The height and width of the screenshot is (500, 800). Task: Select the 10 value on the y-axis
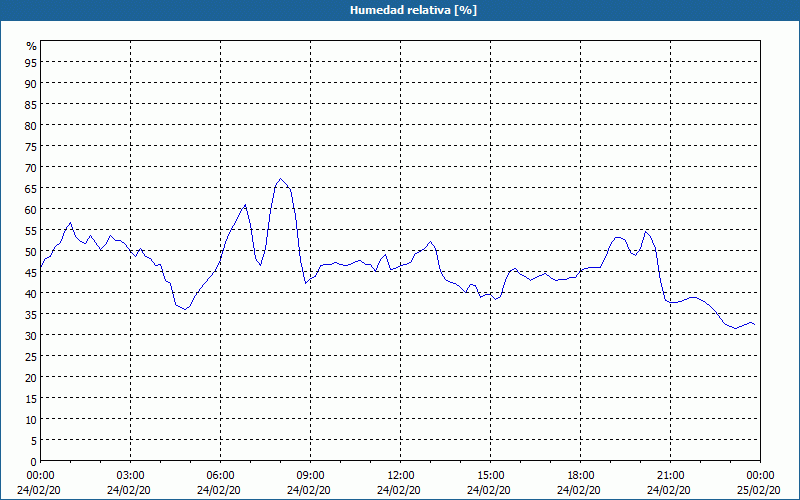pyautogui.click(x=31, y=419)
